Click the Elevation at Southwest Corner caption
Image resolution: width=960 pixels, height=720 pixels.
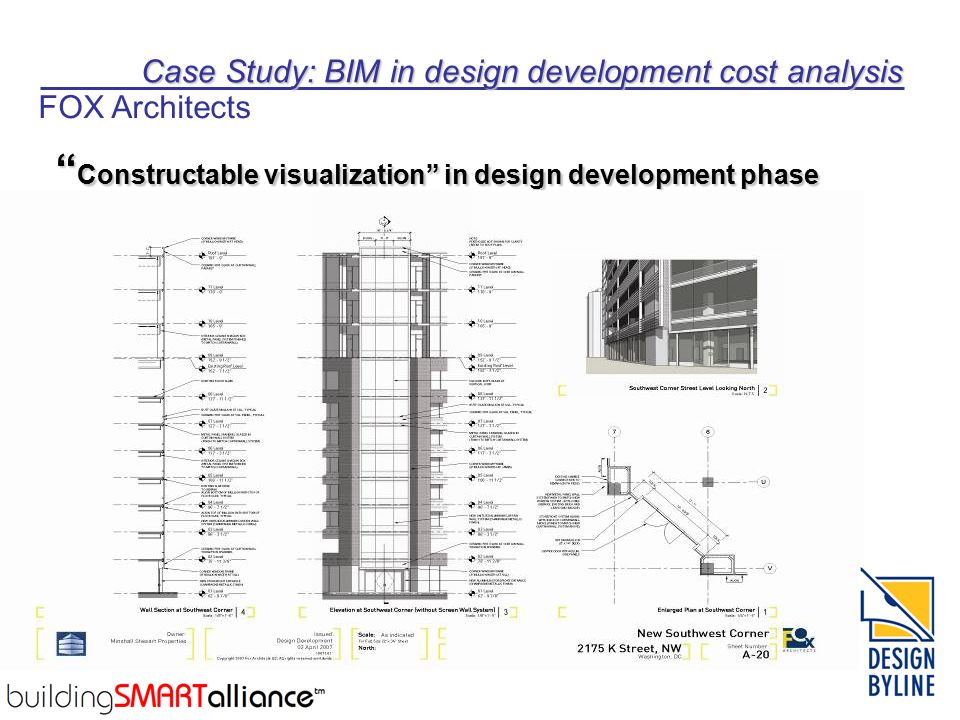412,610
